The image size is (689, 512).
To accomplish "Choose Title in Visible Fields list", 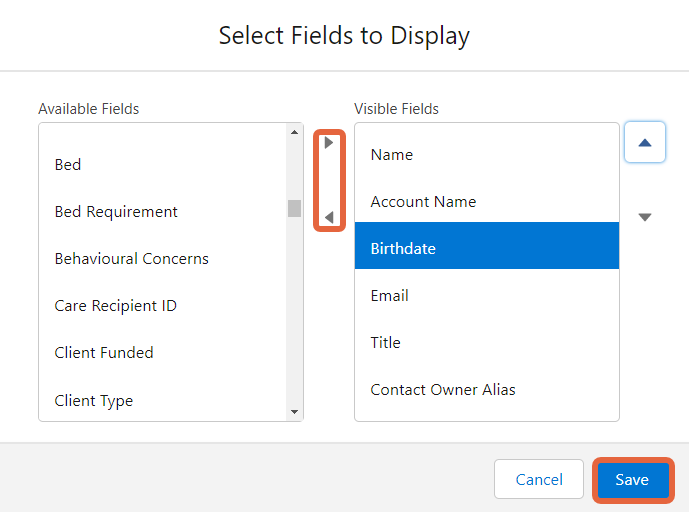I will click(x=487, y=343).
